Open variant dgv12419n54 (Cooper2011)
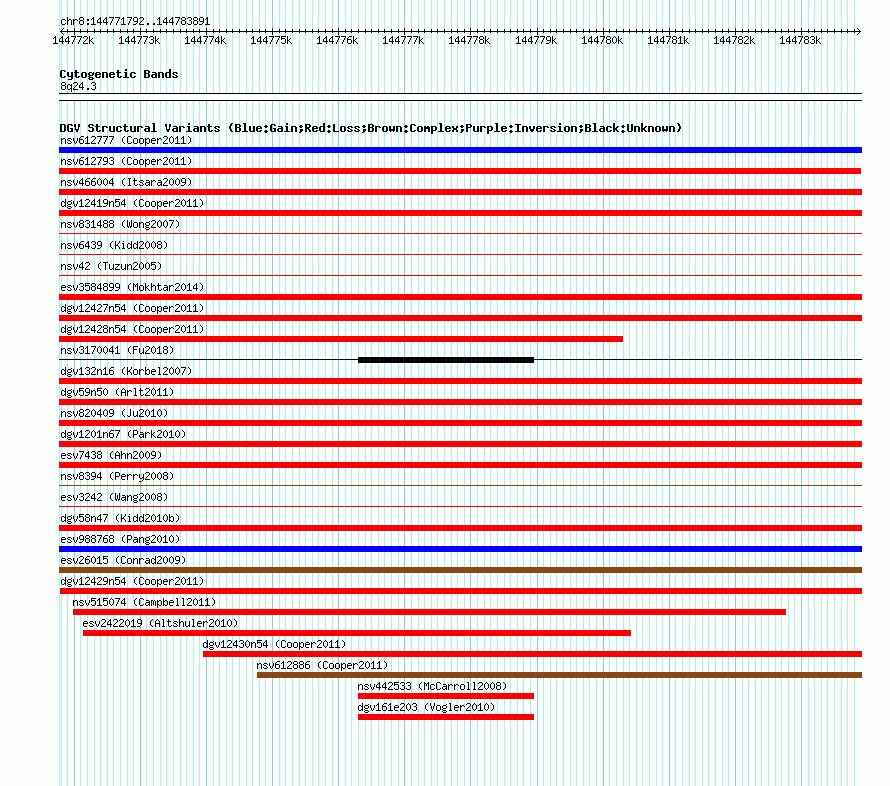890x786 pixels. click(132, 203)
